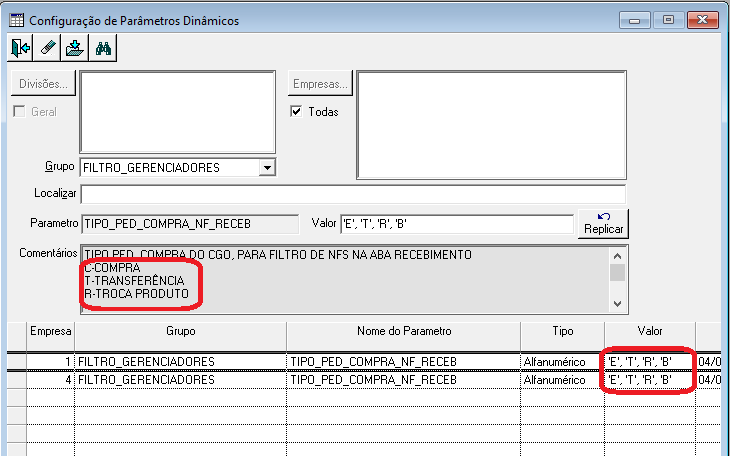Toggle the Geral checkbox
This screenshot has height=456, width=730.
pyautogui.click(x=20, y=112)
